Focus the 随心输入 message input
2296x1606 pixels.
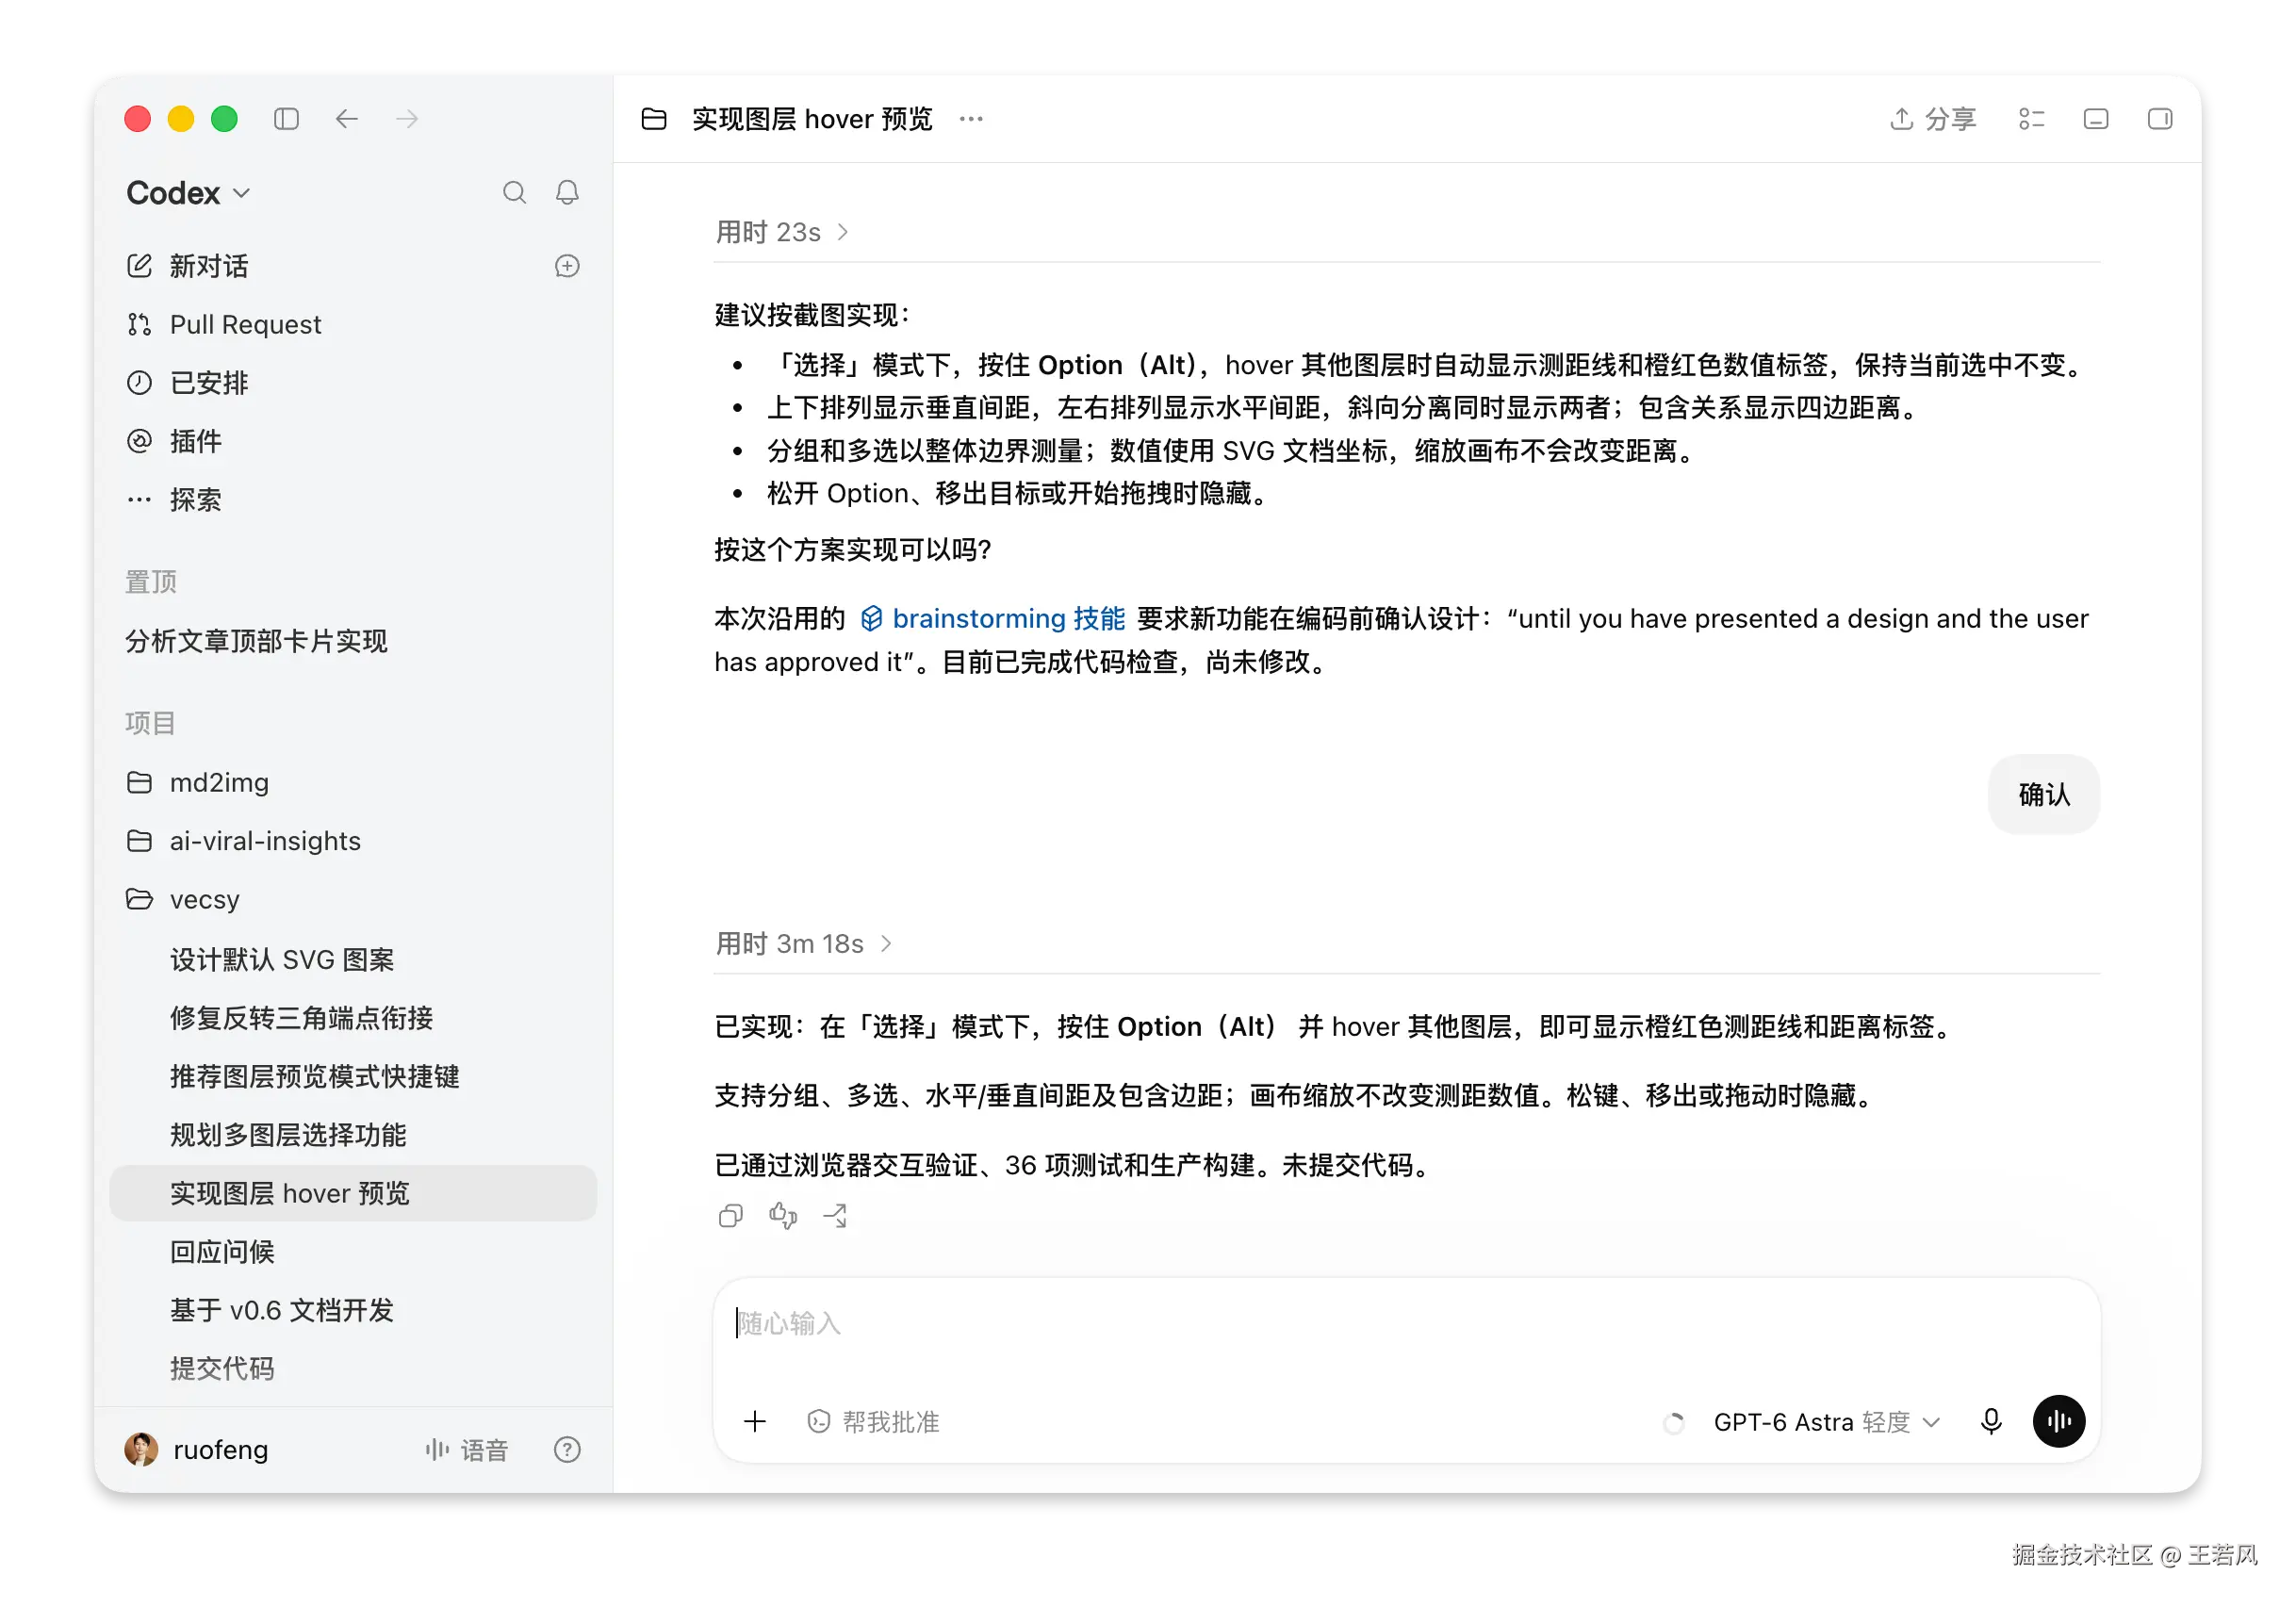(1406, 1324)
